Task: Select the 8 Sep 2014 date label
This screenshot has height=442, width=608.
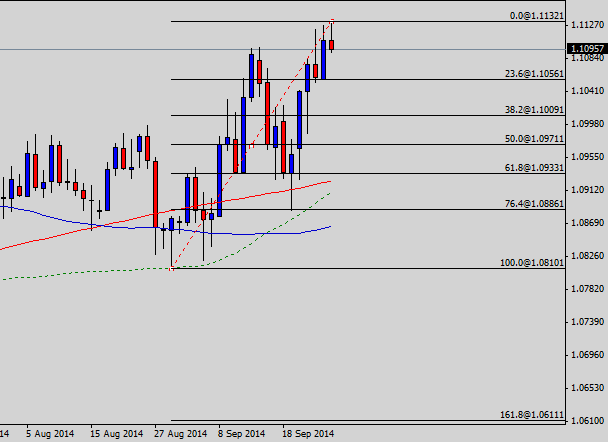Action: (241, 434)
